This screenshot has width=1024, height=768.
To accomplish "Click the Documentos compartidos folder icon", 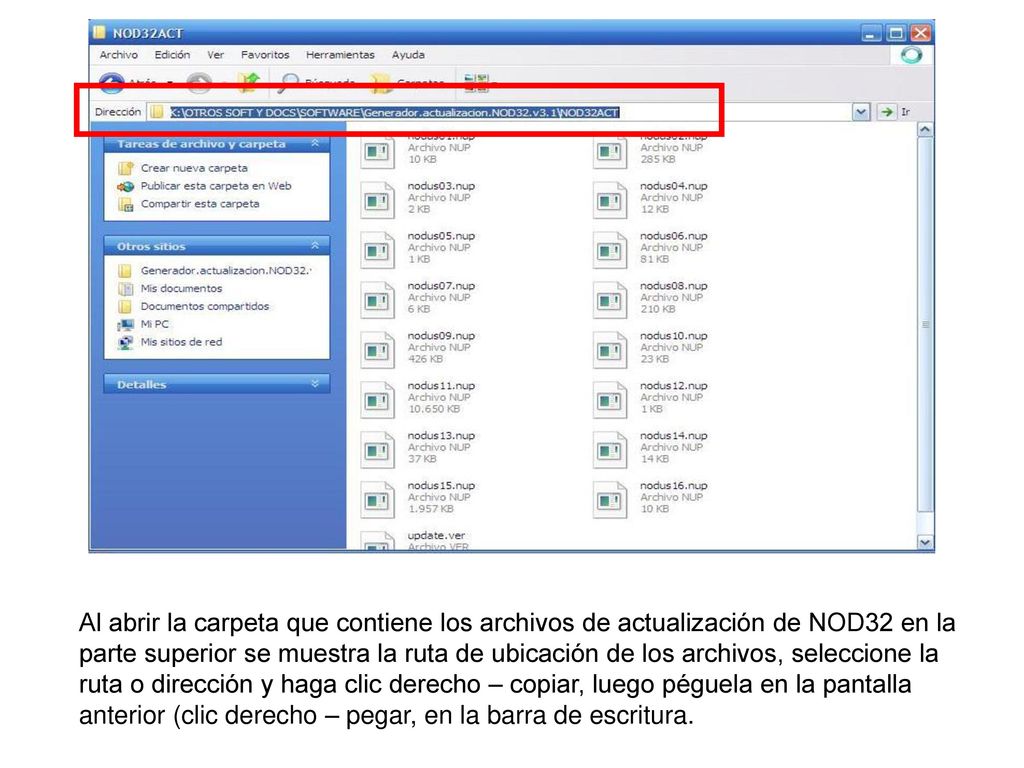I will [x=125, y=306].
